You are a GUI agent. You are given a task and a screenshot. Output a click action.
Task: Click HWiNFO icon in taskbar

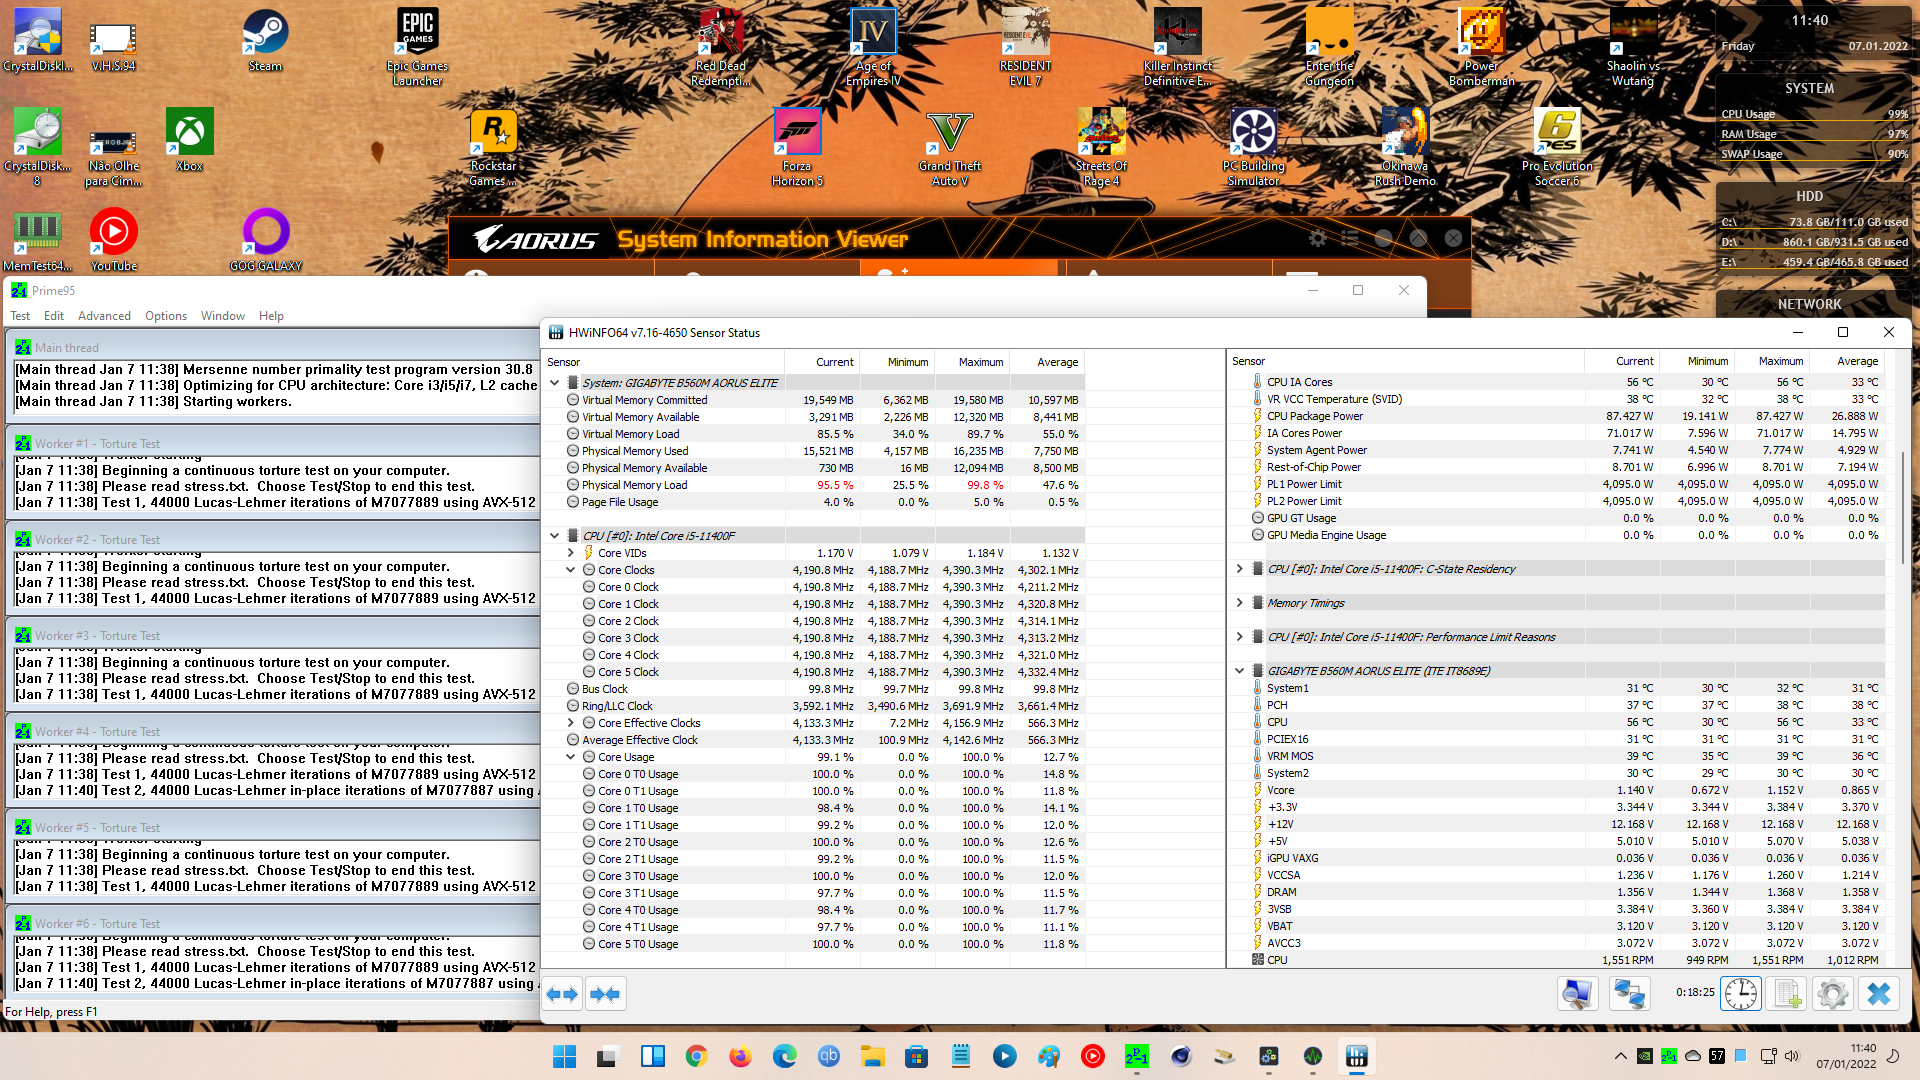(1356, 1056)
